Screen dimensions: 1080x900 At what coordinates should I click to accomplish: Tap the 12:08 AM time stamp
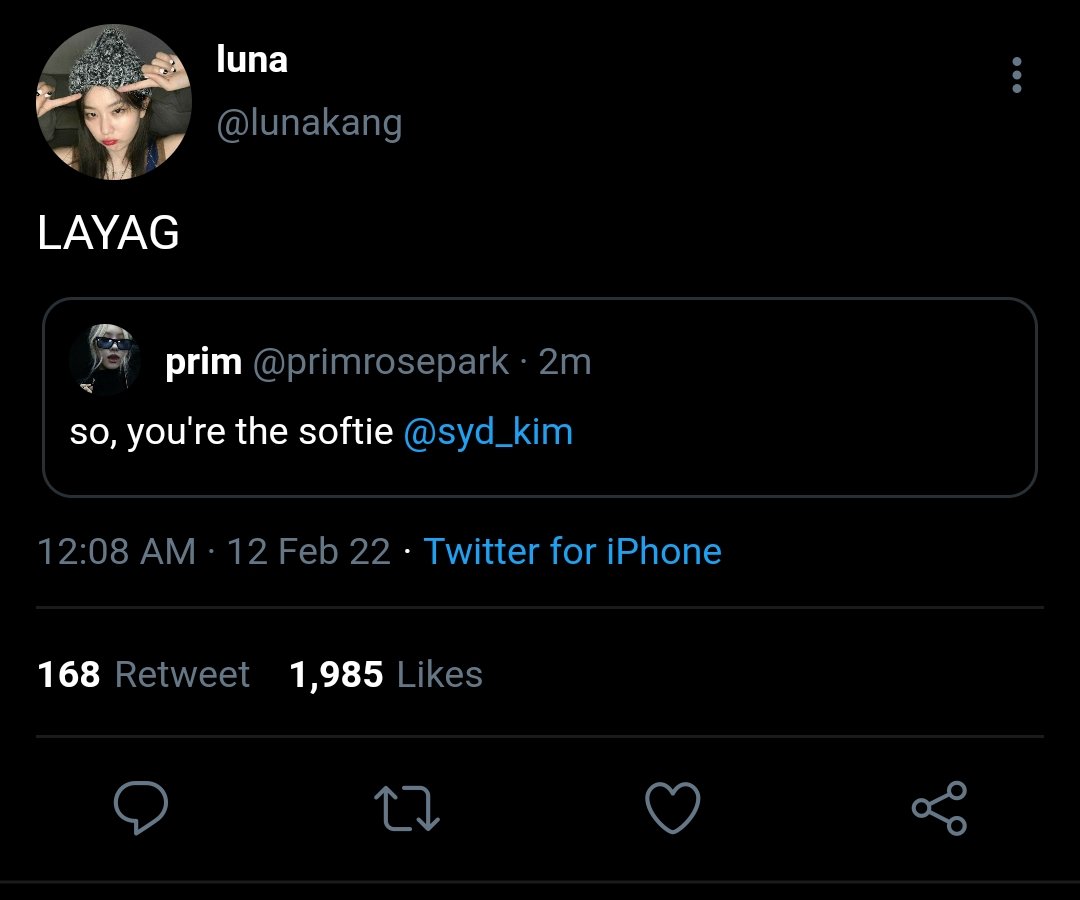pos(116,551)
